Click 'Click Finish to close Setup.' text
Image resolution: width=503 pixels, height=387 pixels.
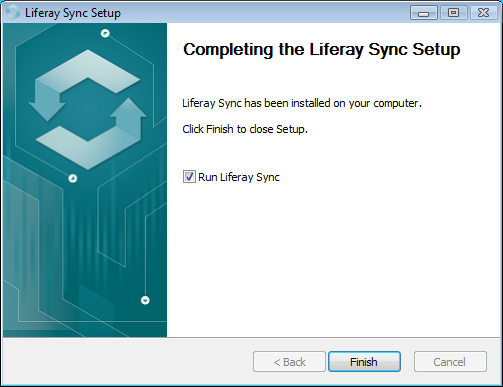coord(245,129)
